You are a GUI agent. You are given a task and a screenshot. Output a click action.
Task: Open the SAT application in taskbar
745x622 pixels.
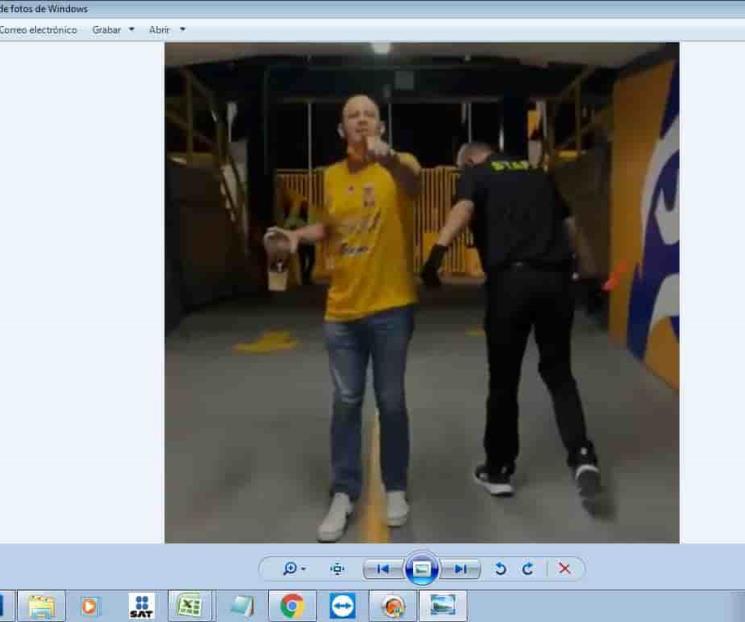(142, 606)
